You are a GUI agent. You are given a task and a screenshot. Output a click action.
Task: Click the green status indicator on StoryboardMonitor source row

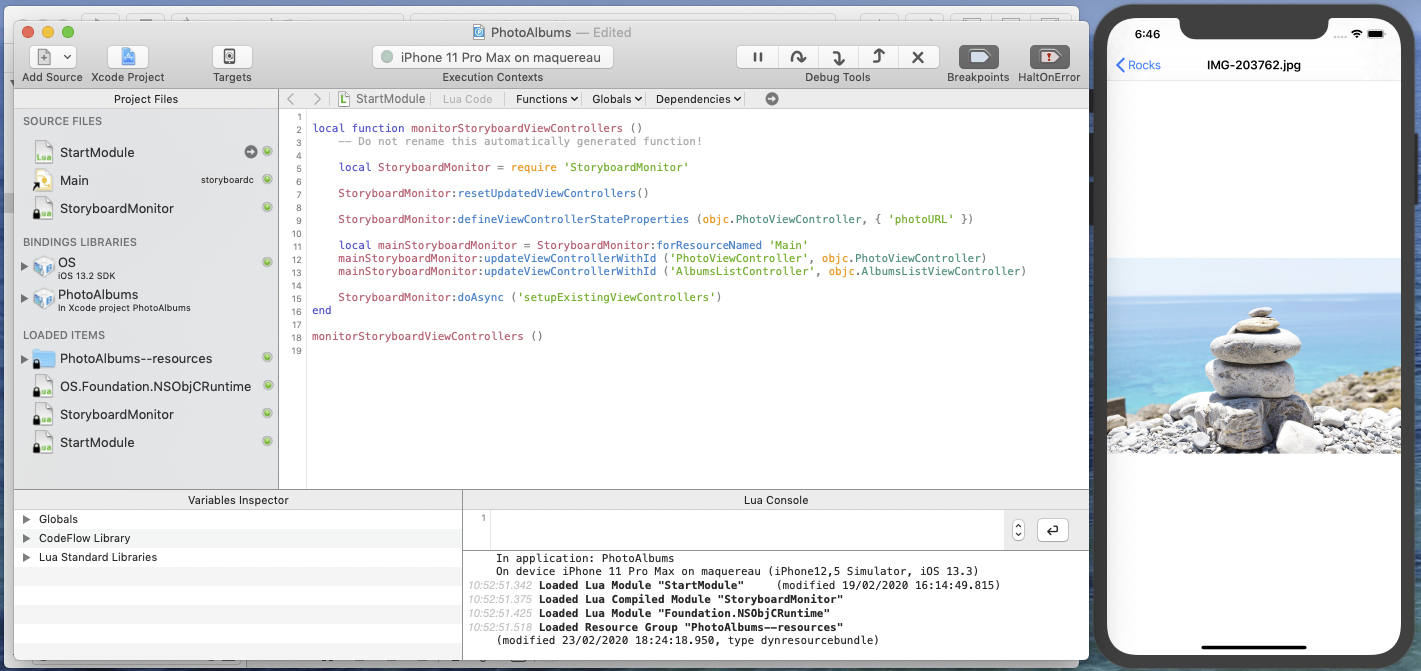267,207
